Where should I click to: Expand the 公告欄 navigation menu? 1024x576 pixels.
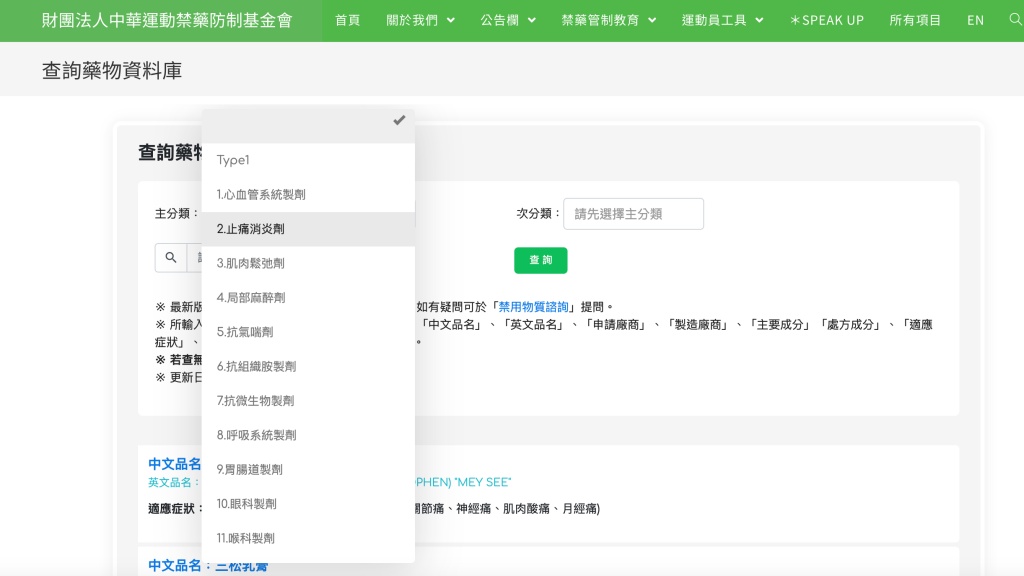point(508,20)
